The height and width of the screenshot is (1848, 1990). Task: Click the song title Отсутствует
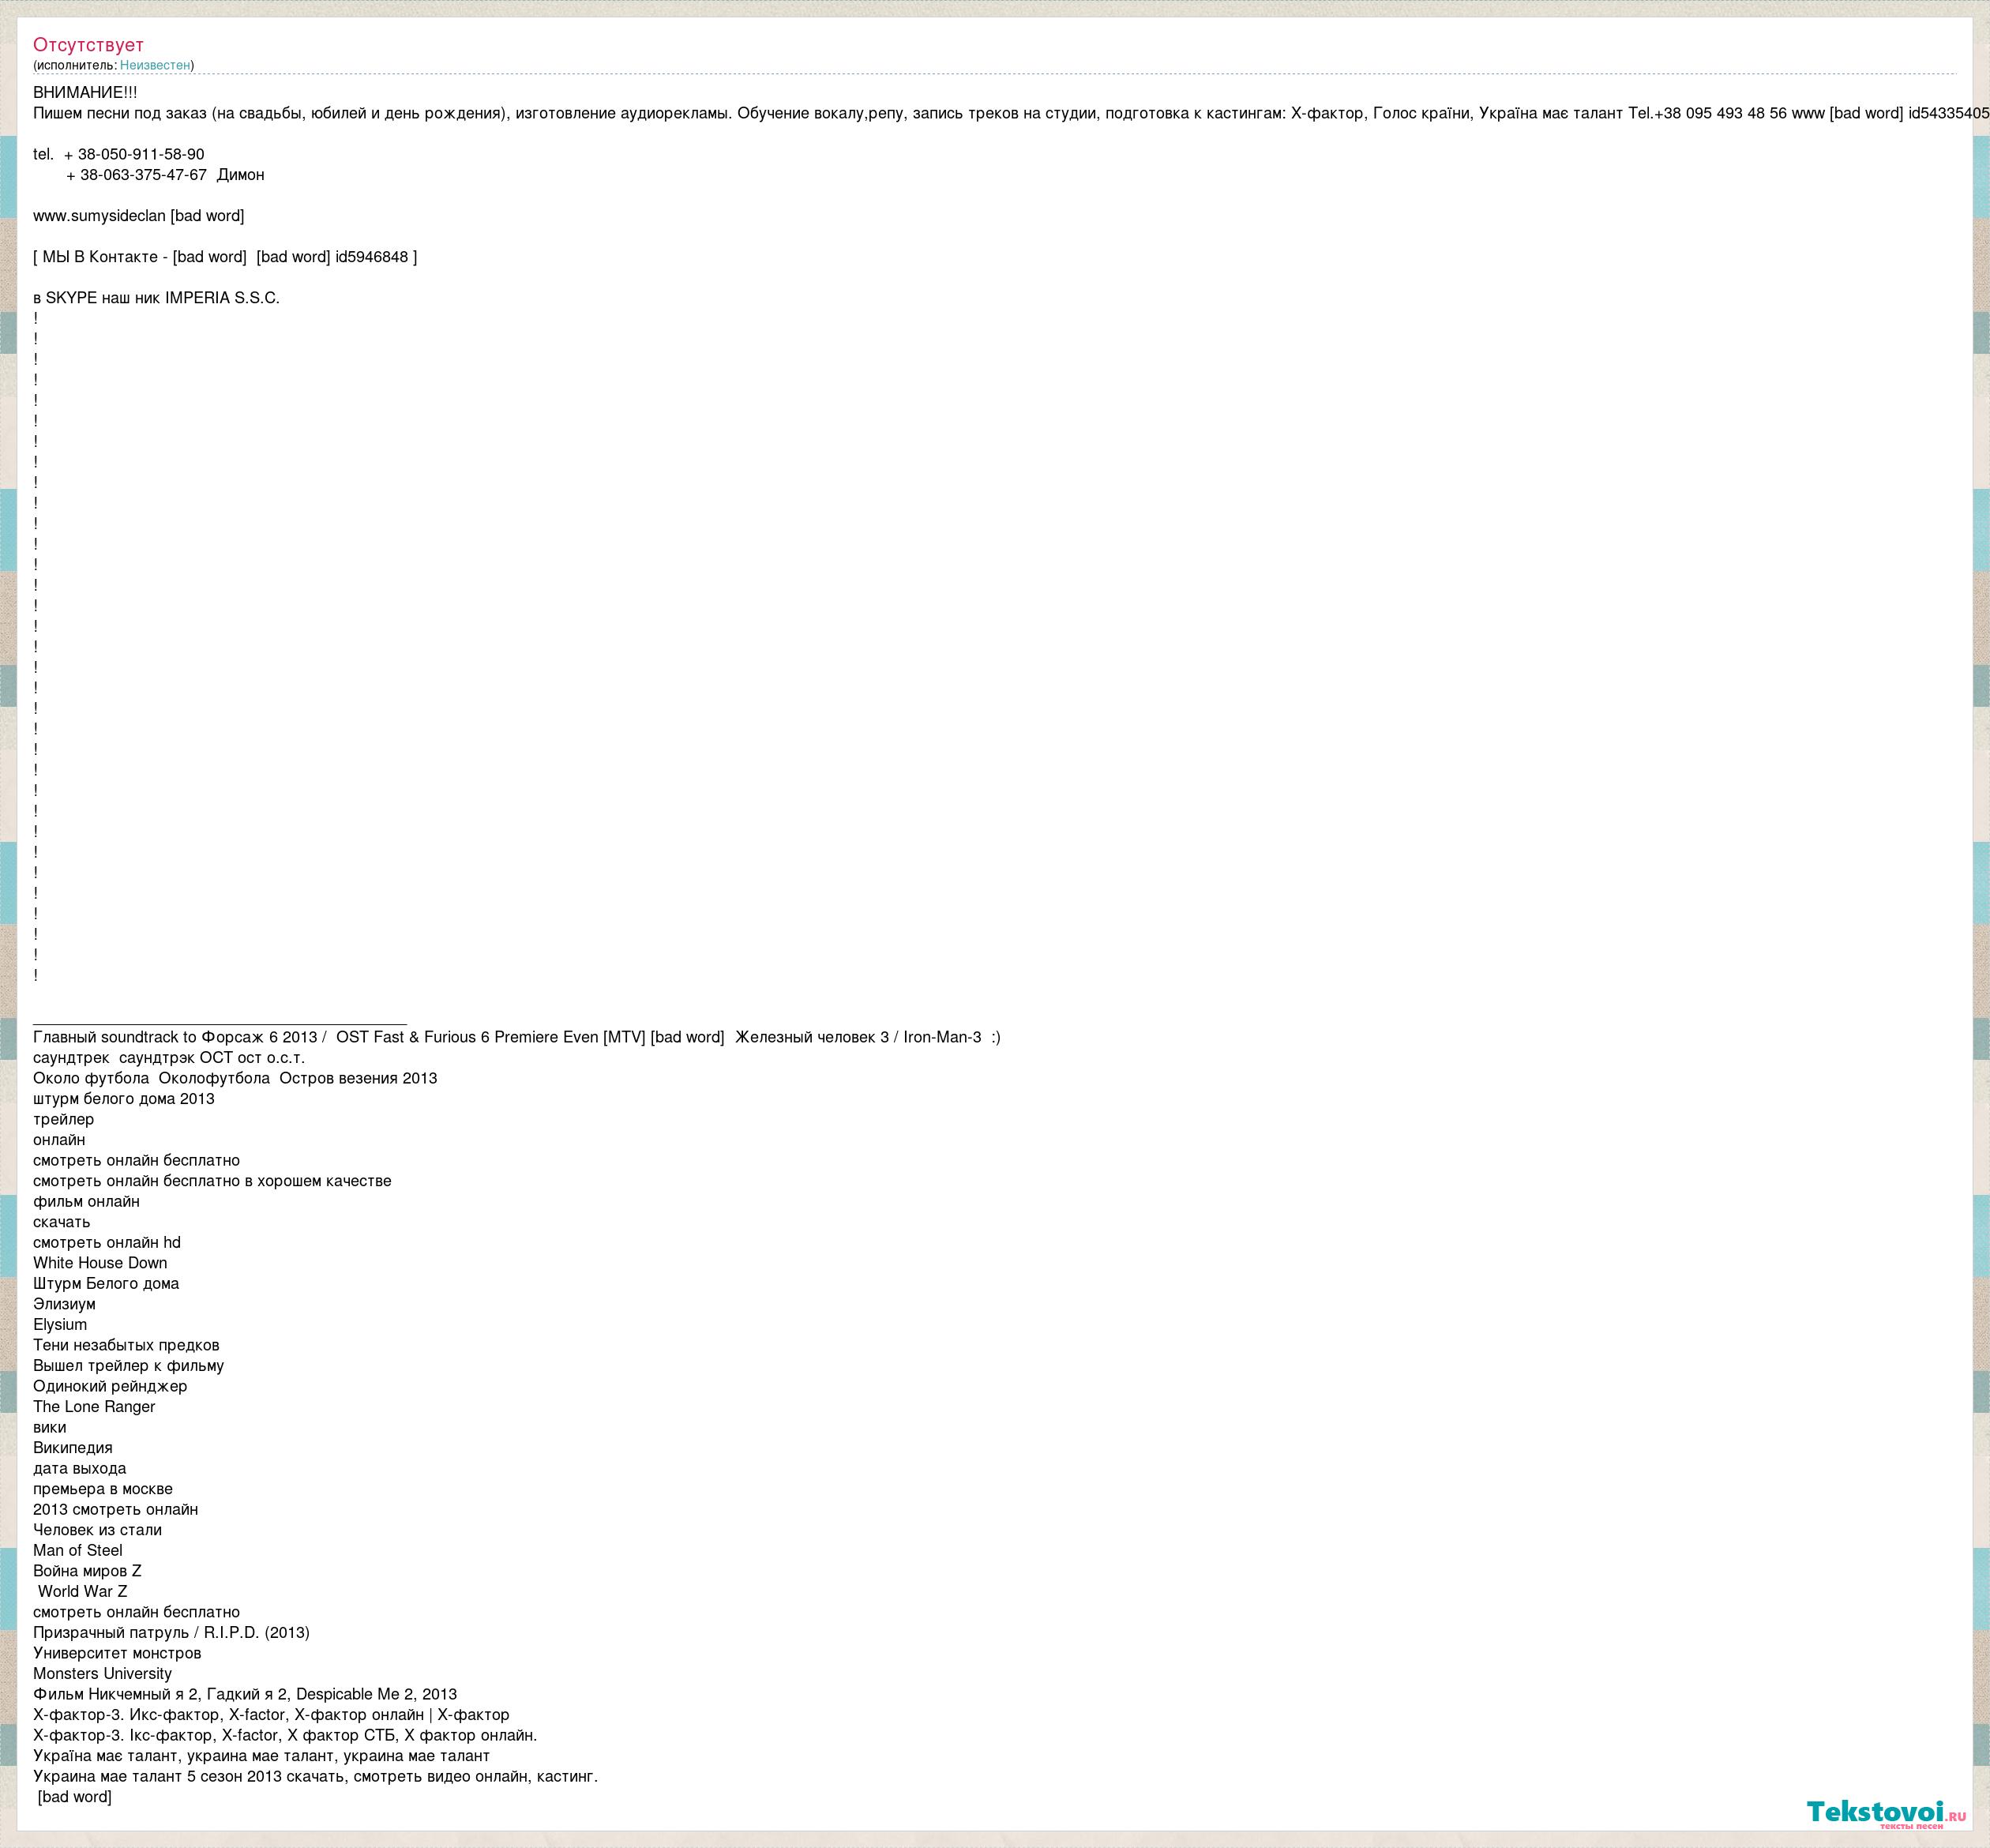88,45
